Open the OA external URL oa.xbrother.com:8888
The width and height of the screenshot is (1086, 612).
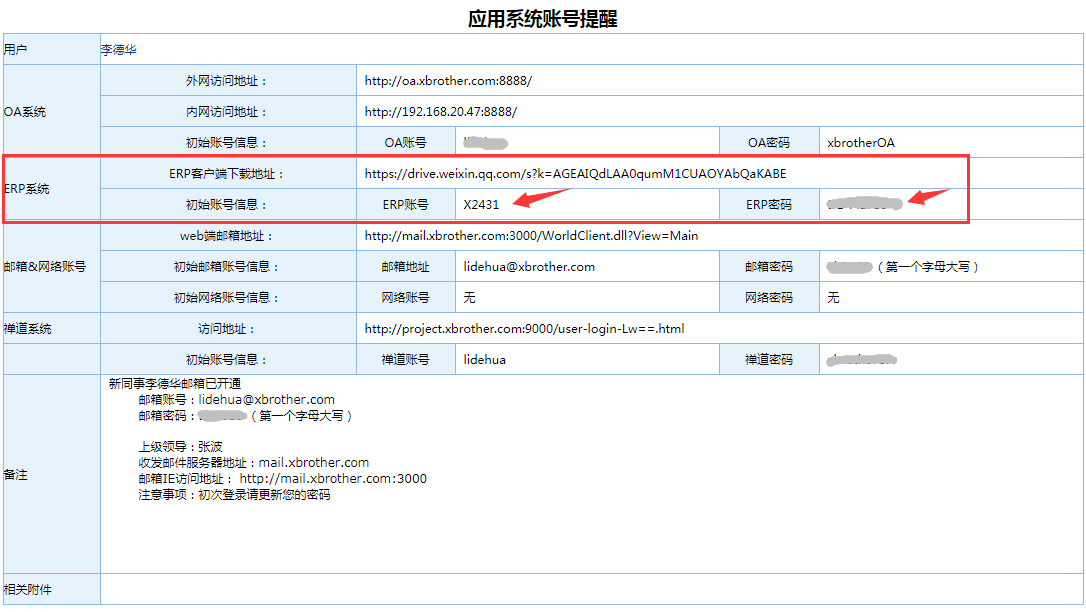tap(448, 81)
